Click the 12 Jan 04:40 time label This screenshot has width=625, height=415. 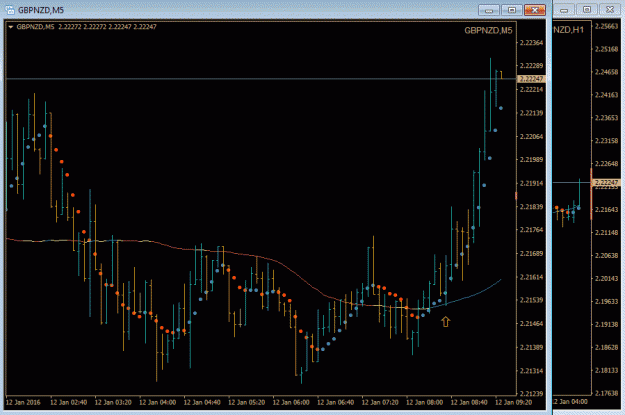tap(202, 402)
